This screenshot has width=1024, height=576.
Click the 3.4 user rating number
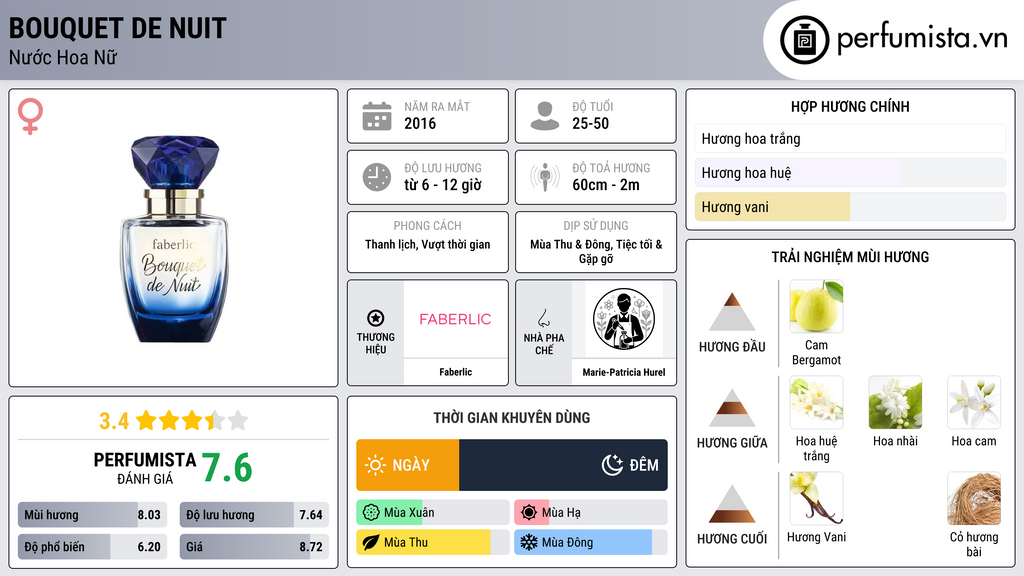(x=114, y=421)
